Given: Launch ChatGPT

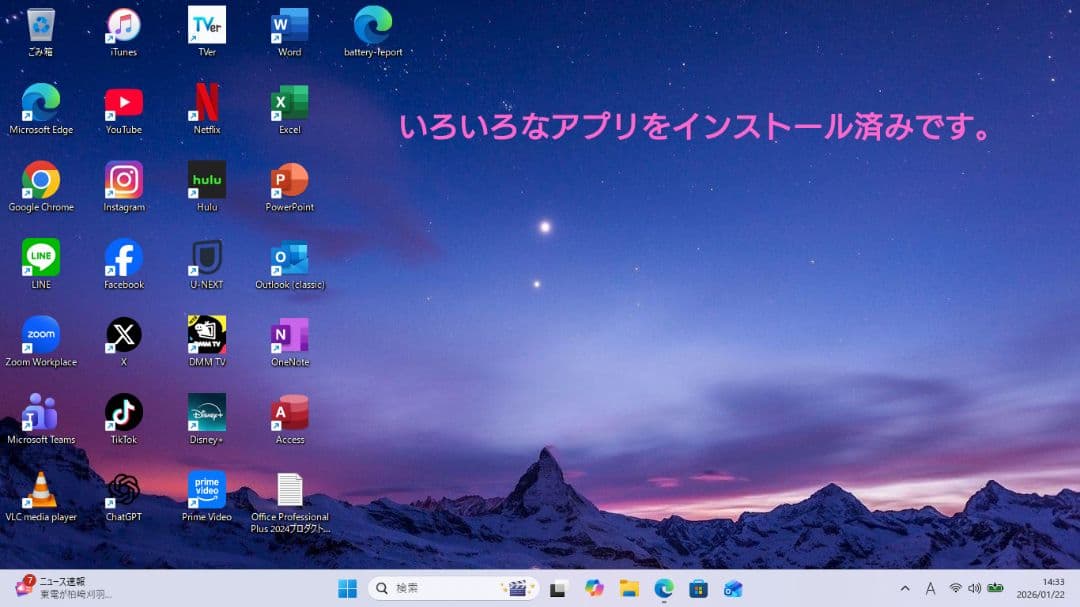Looking at the screenshot, I should point(122,490).
